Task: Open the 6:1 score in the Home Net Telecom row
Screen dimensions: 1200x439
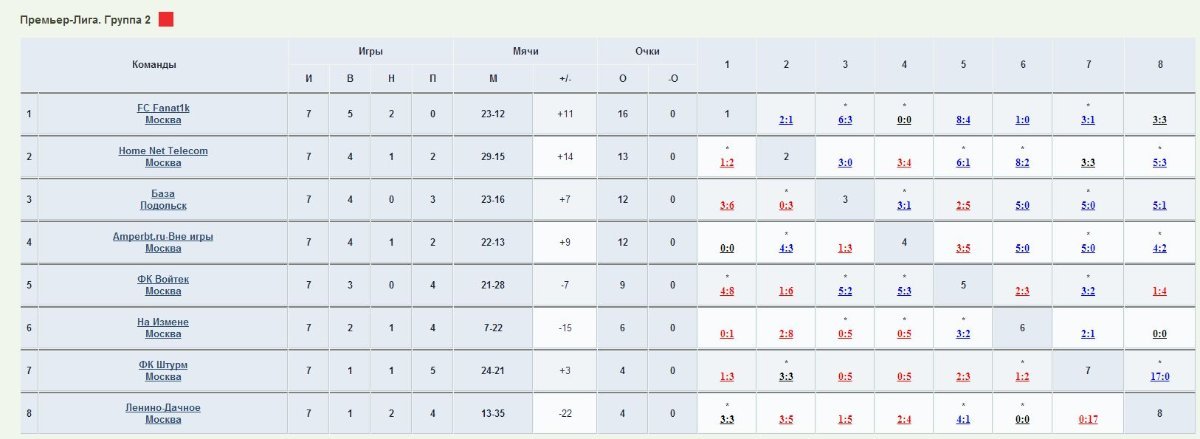Action: pos(963,162)
